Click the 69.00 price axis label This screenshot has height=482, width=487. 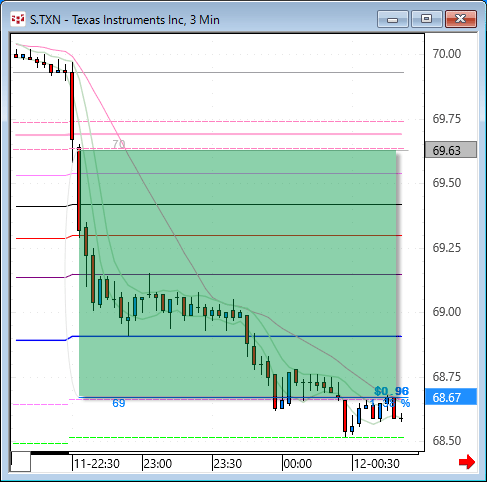click(x=447, y=312)
